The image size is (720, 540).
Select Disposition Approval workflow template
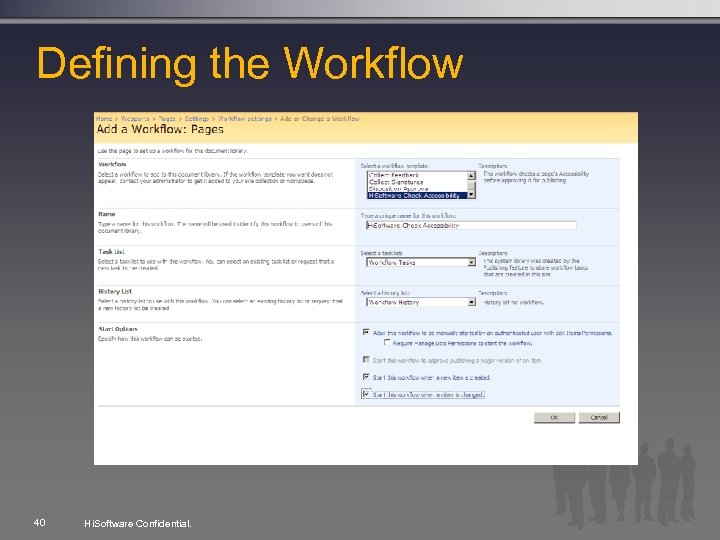pyautogui.click(x=417, y=188)
